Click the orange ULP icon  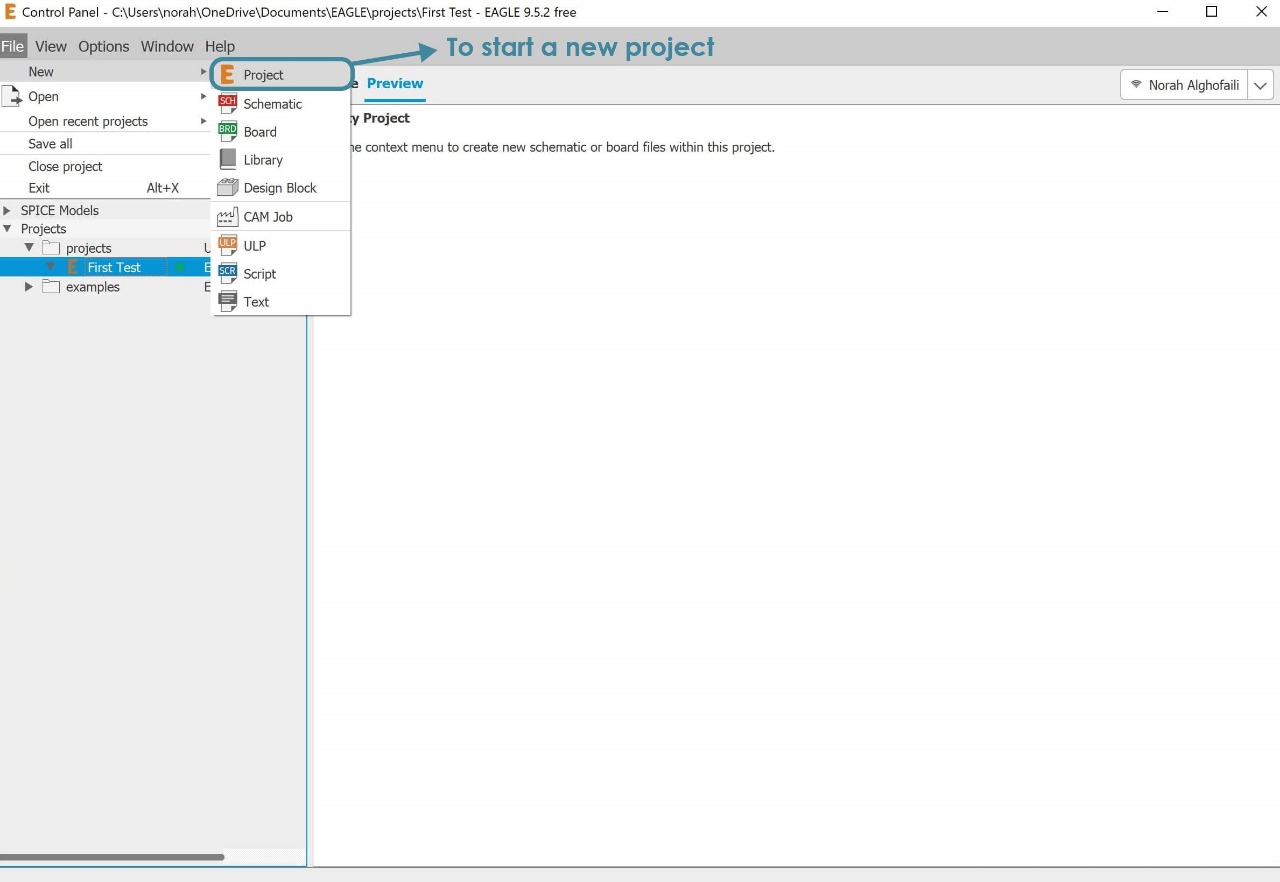227,245
